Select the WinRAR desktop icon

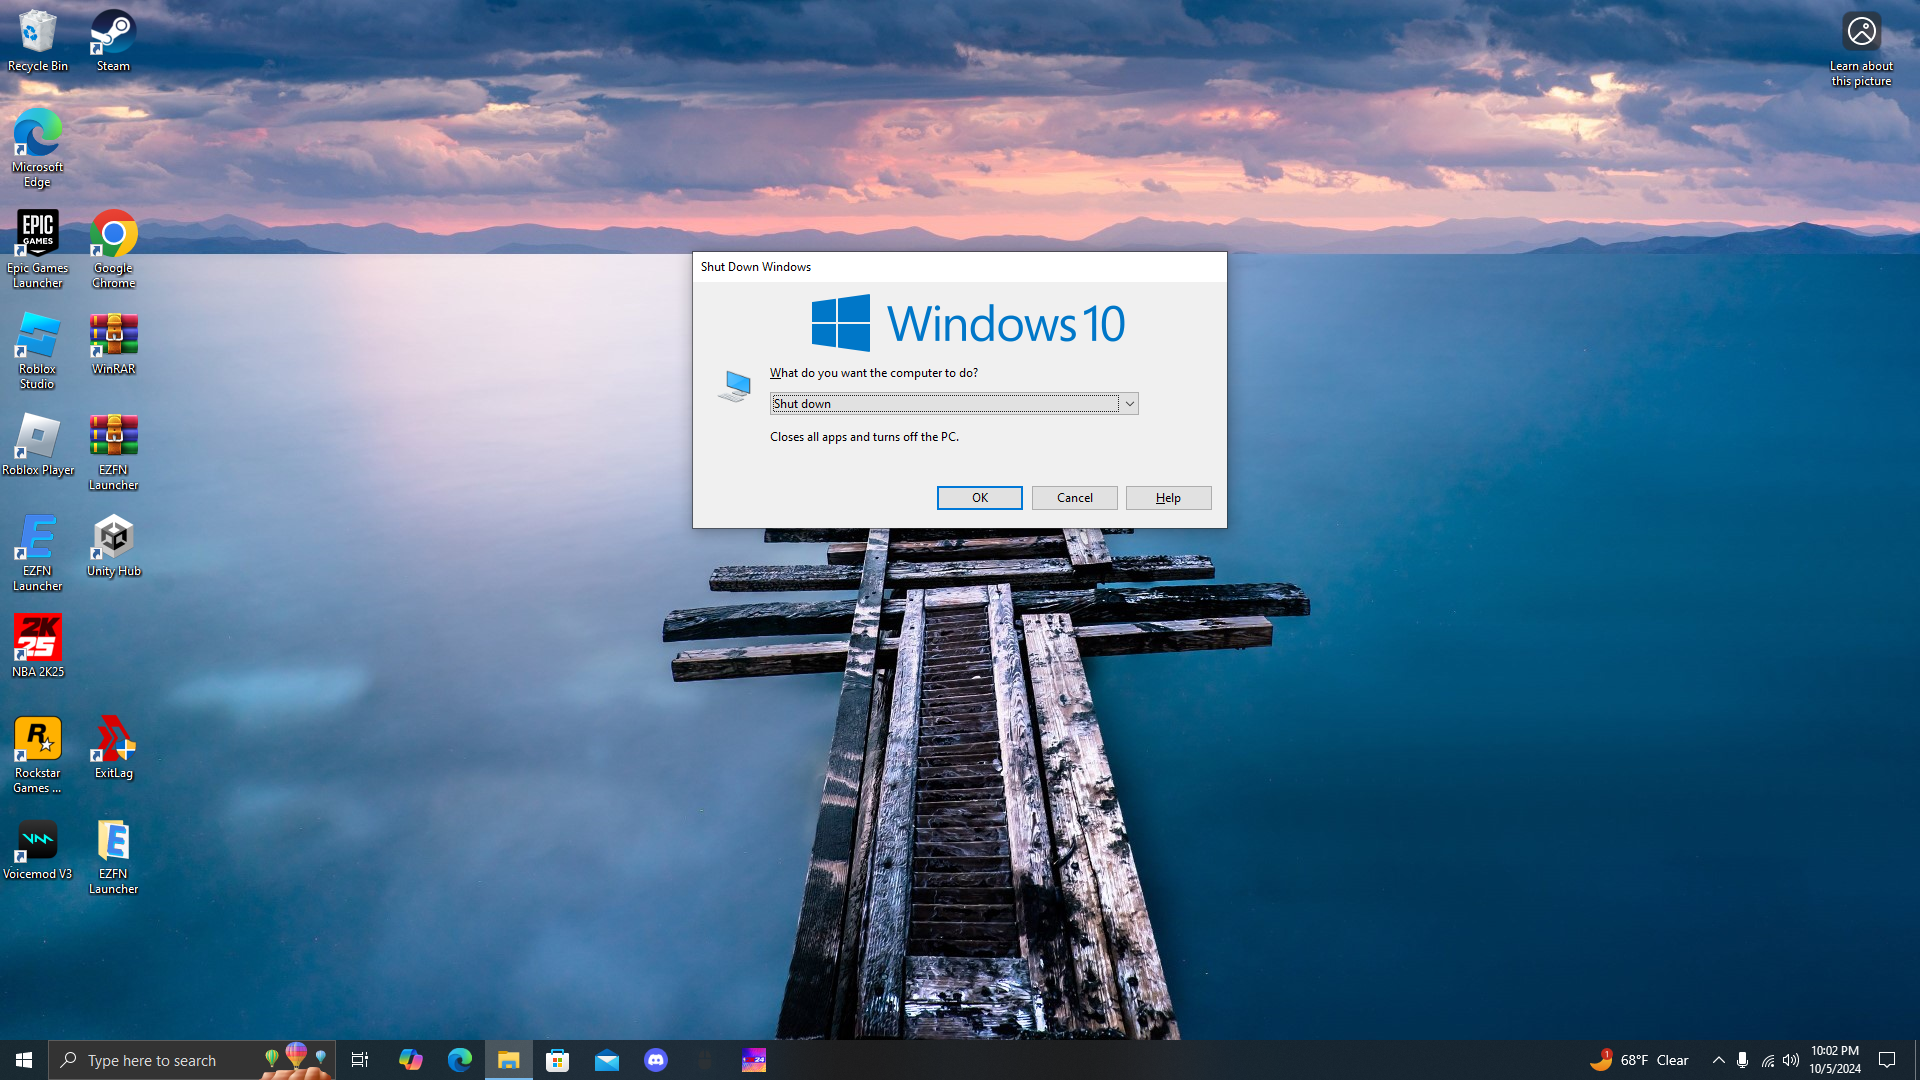[x=113, y=343]
